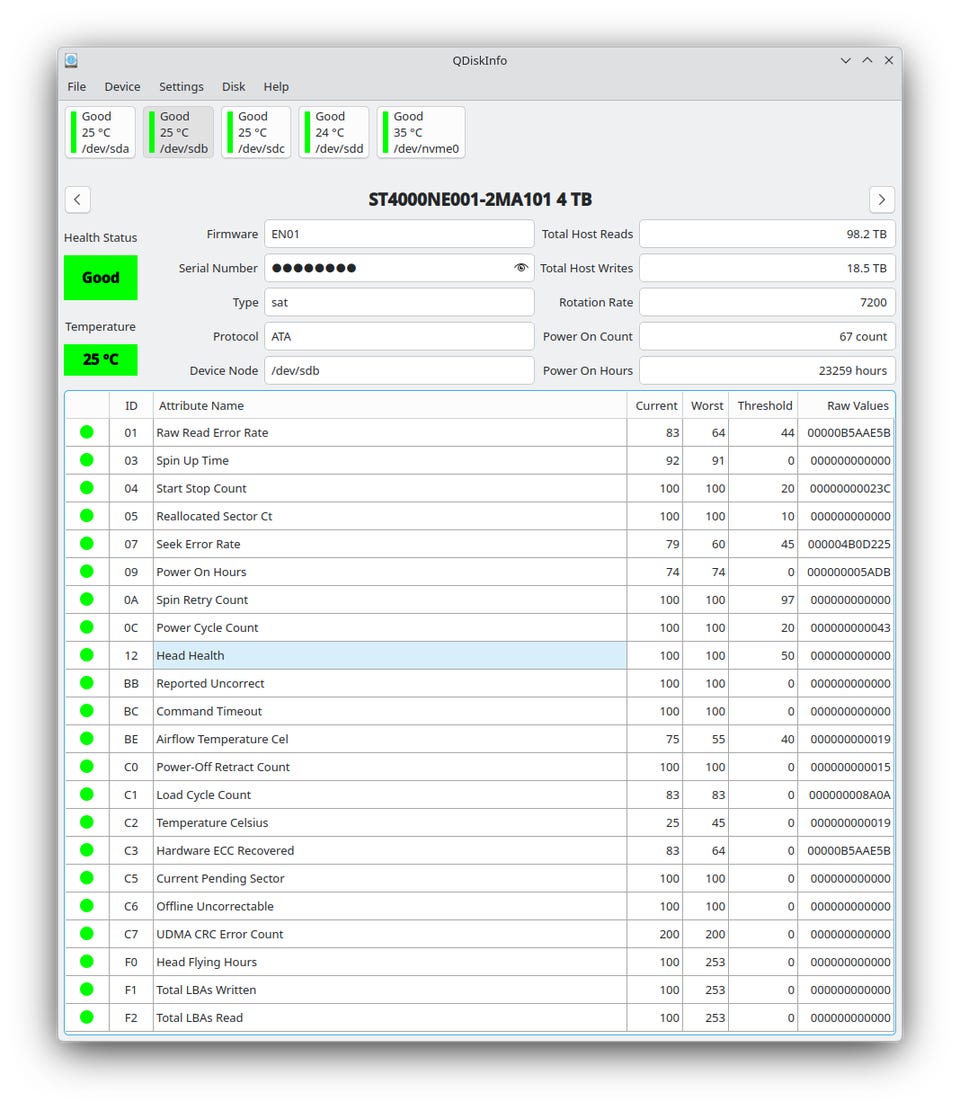Click the drive title ST4000NE001-2MA101 4 TB
The height and width of the screenshot is (1110, 960).
[480, 200]
